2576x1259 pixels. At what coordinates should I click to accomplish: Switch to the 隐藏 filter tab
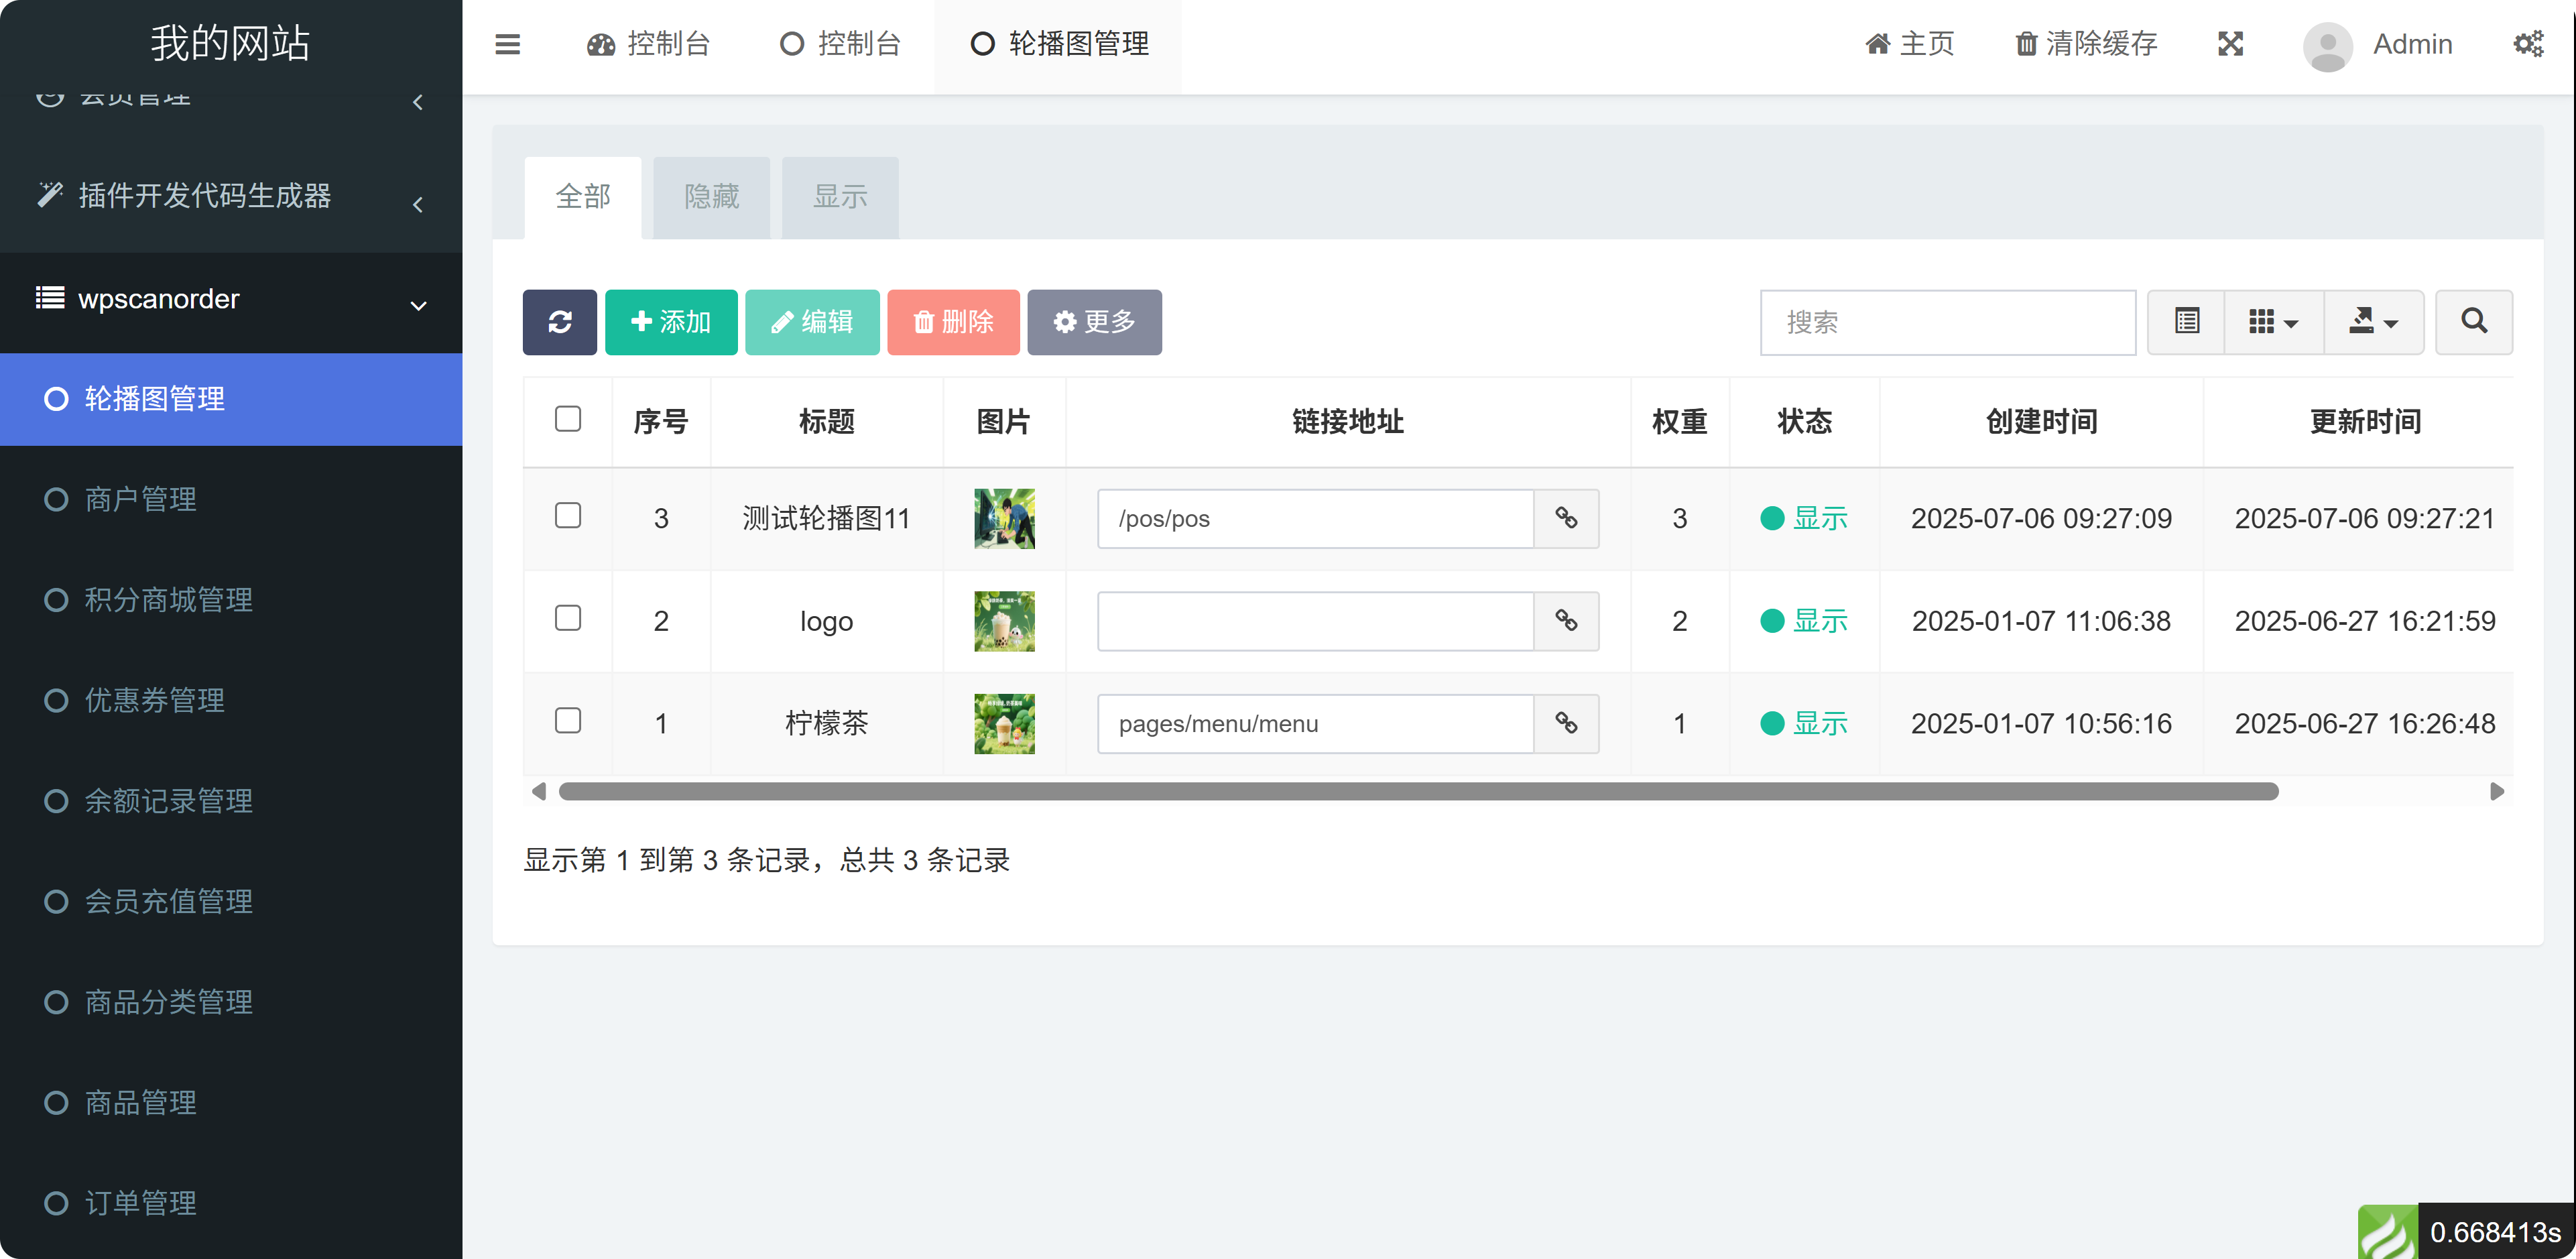click(711, 197)
